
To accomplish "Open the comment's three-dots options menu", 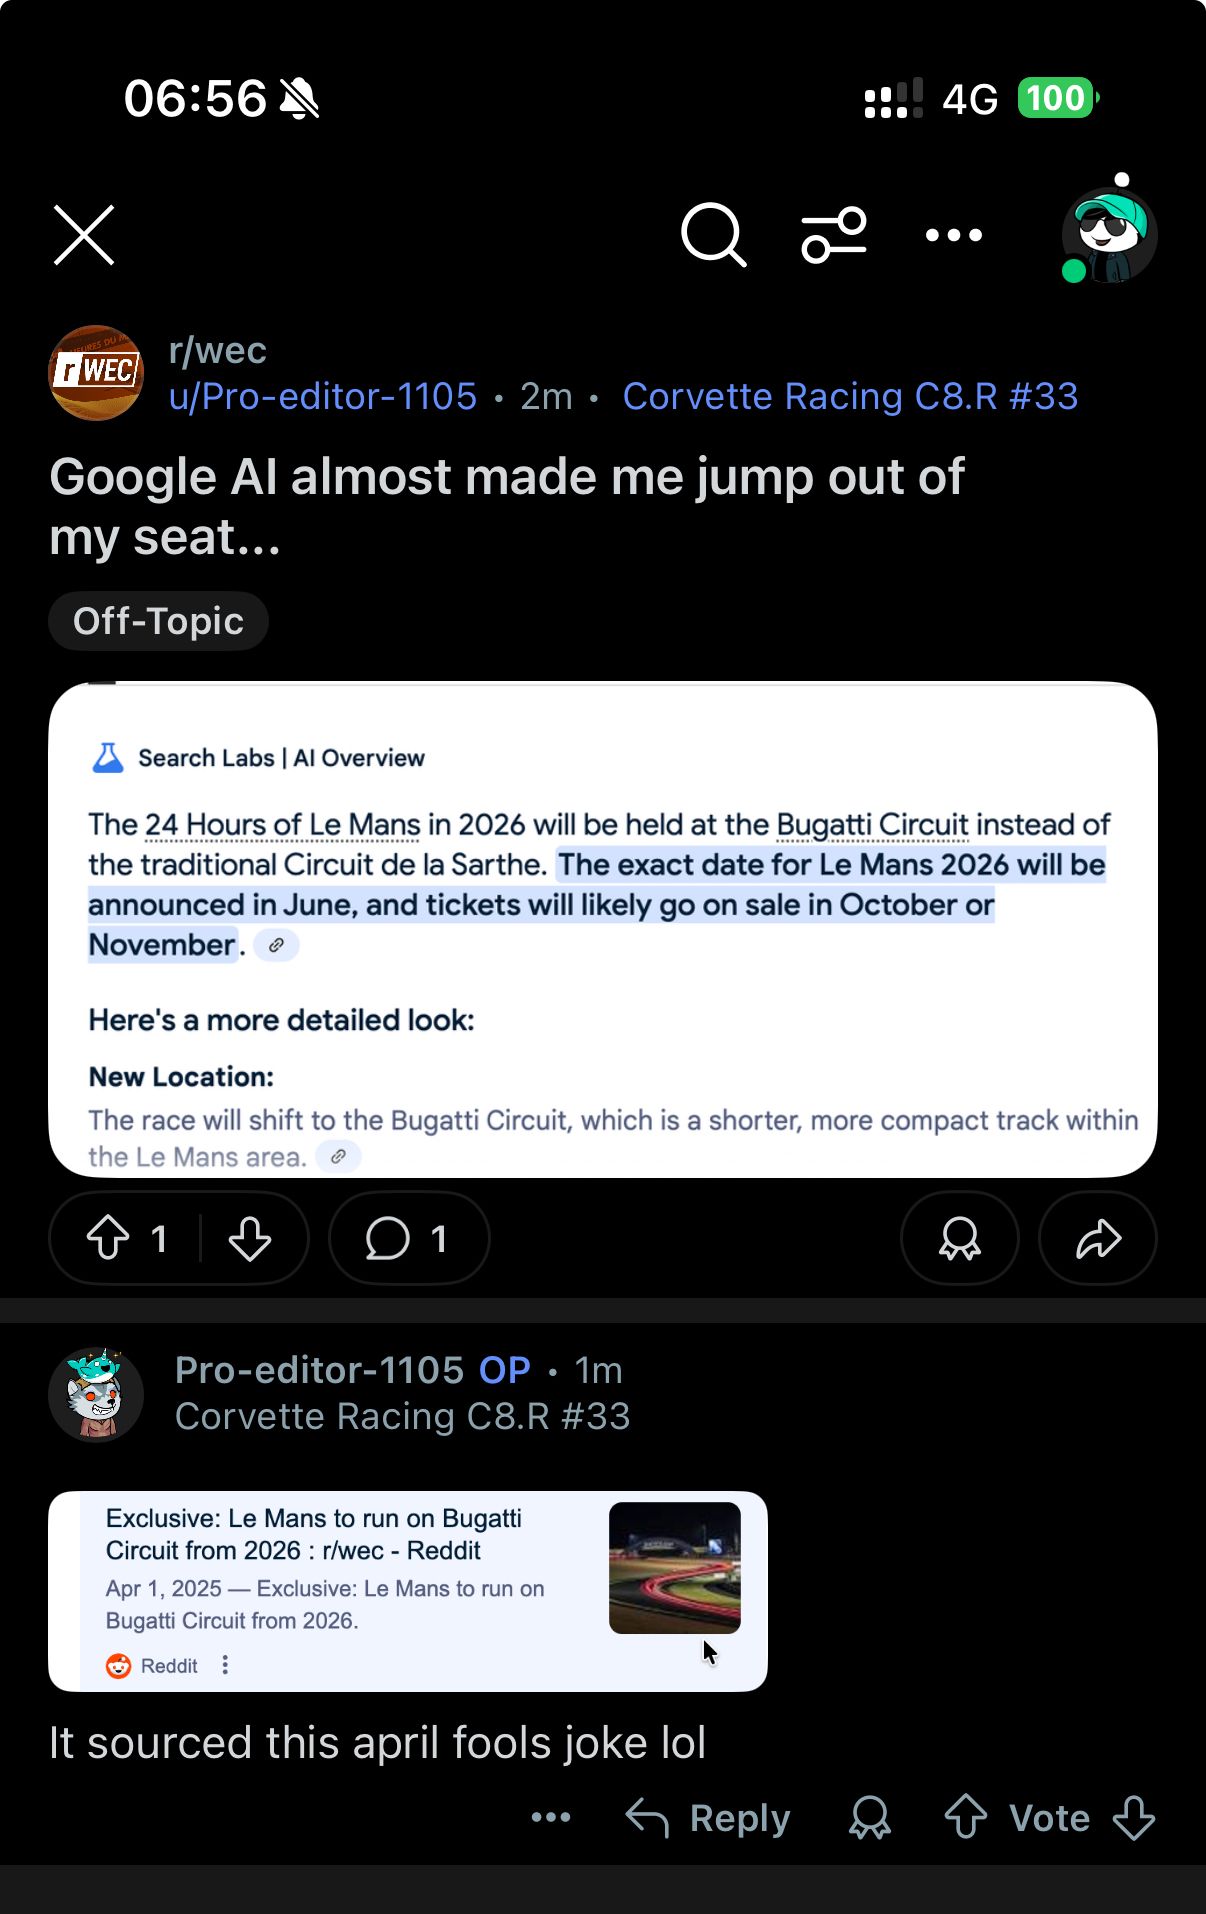I will point(551,1817).
